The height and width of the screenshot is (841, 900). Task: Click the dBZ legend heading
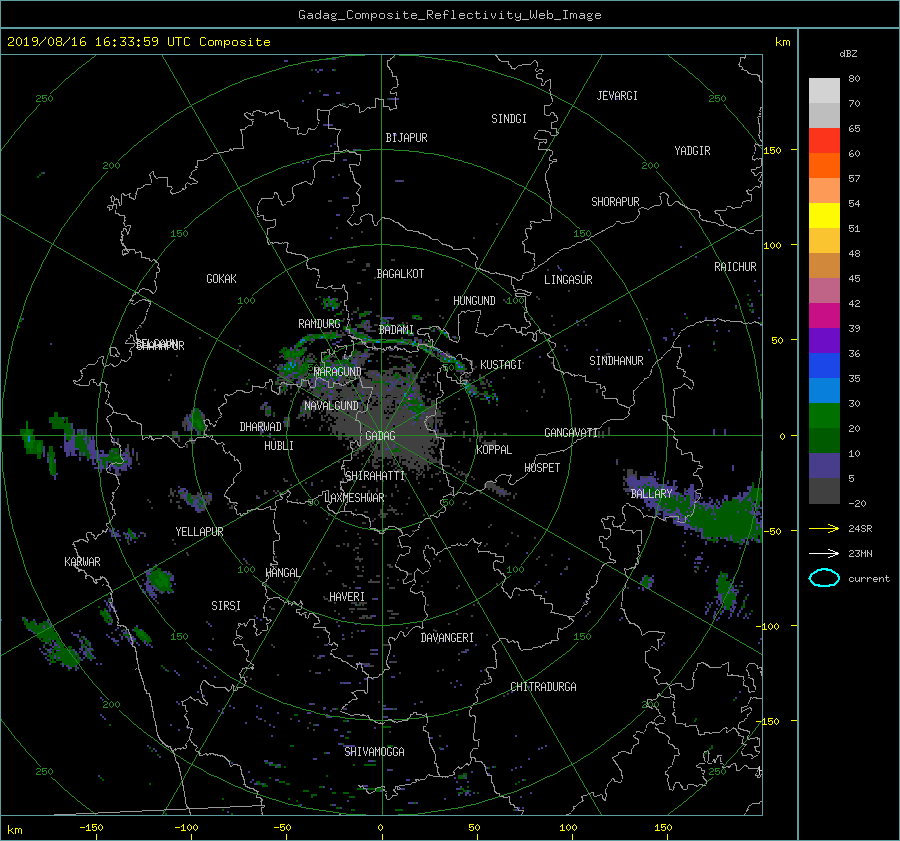(848, 53)
